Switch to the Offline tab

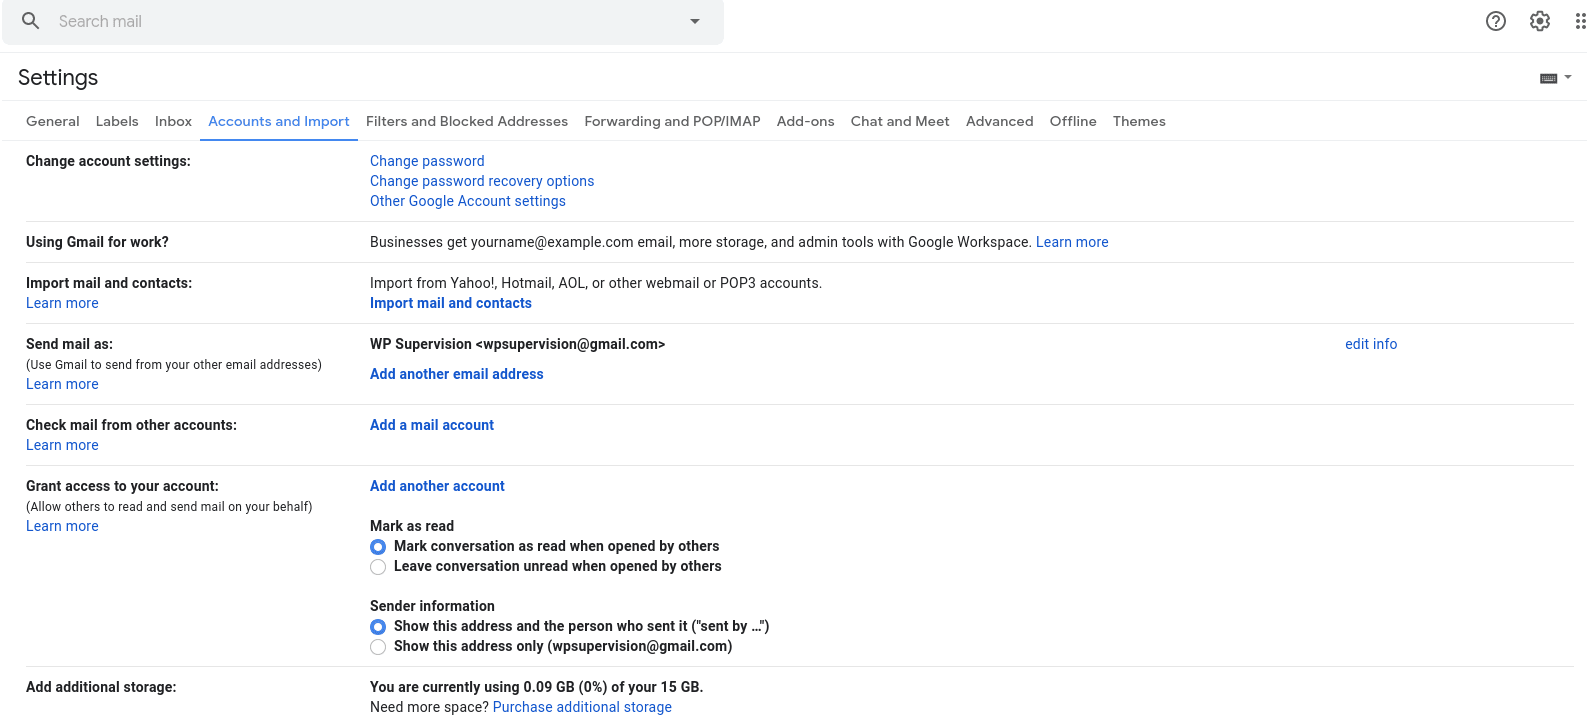pos(1073,121)
